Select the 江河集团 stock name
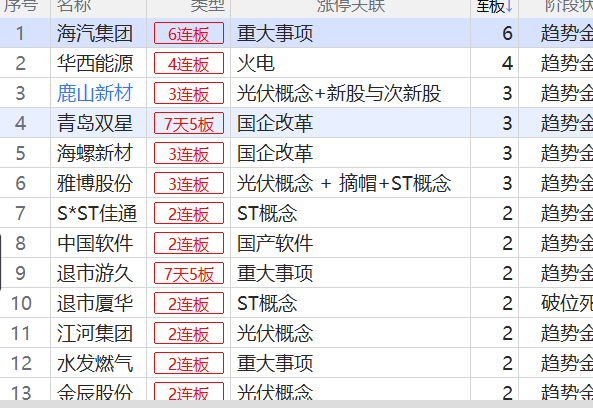This screenshot has width=593, height=408. (95, 334)
